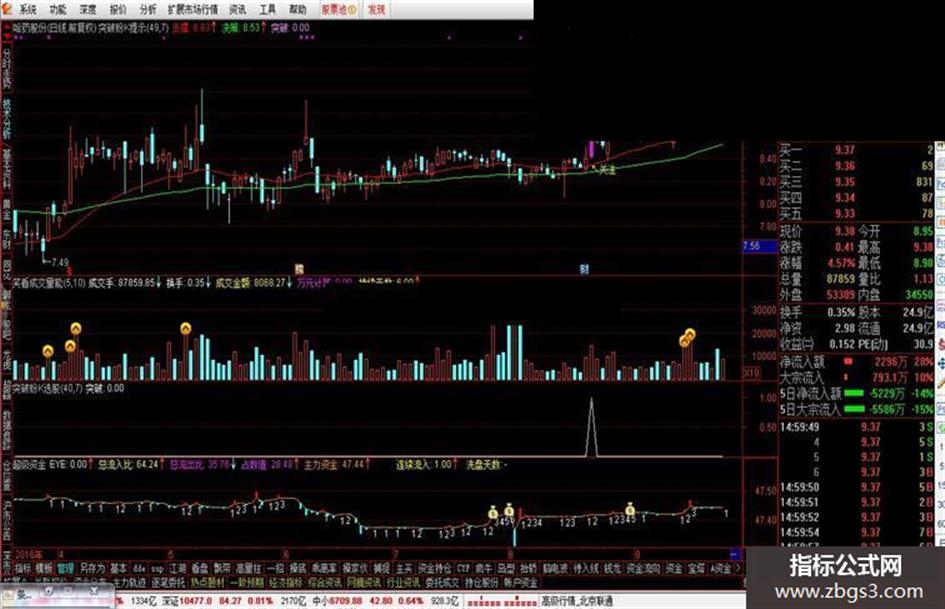This screenshot has width=945, height=609.
Task: Open the 工具 menu
Action: (x=268, y=9)
